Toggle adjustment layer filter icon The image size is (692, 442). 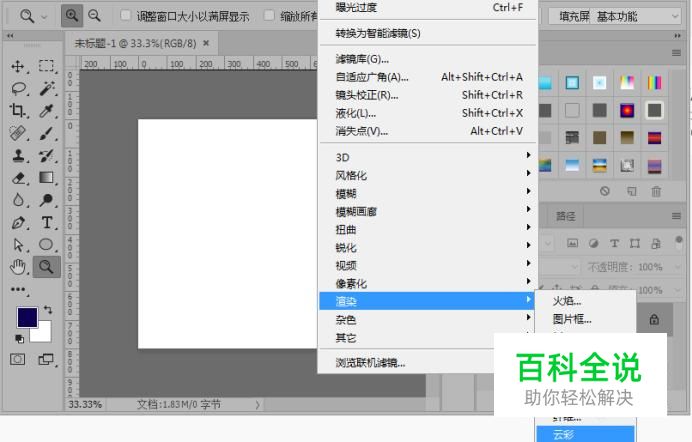click(x=594, y=243)
